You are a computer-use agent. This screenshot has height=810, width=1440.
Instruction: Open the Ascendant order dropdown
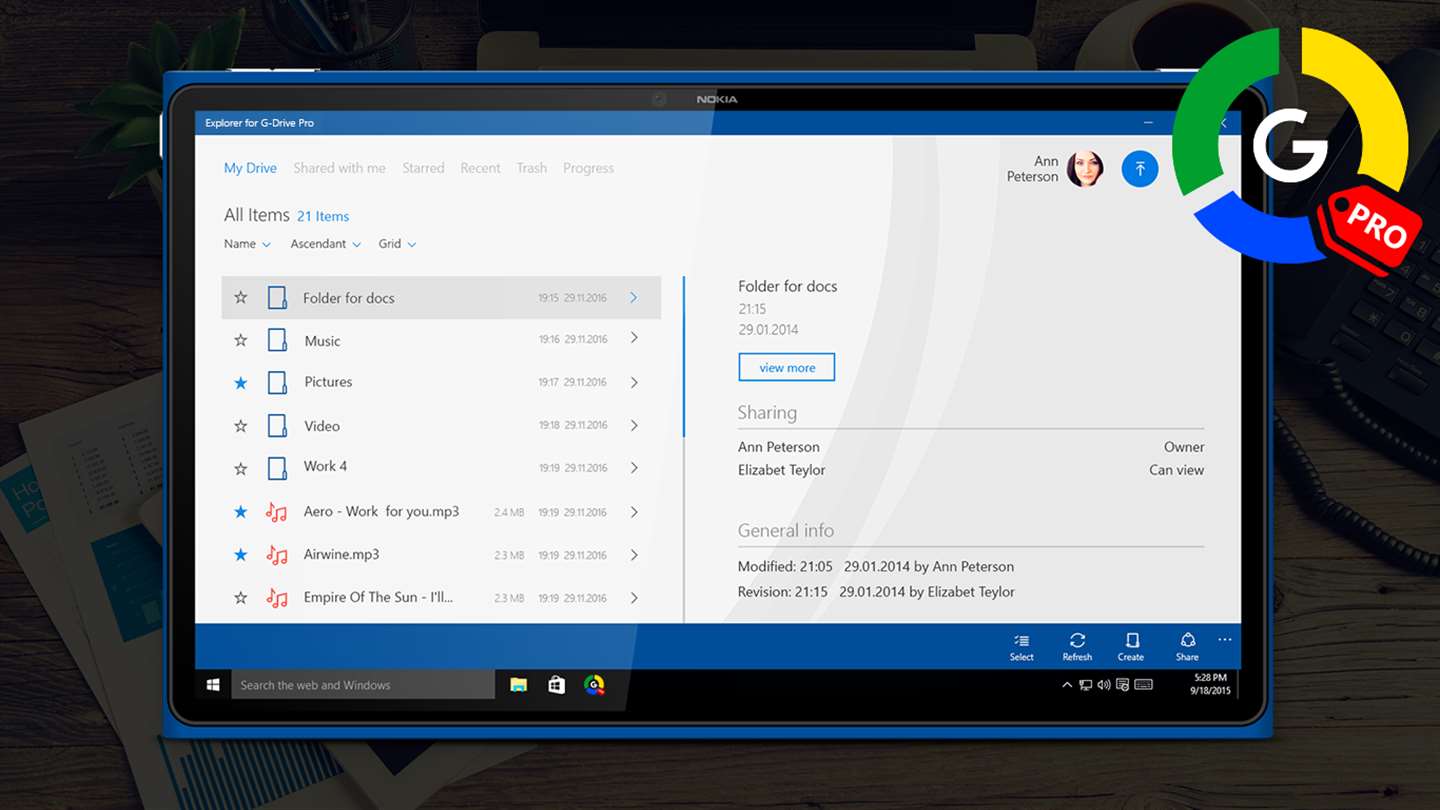[325, 244]
